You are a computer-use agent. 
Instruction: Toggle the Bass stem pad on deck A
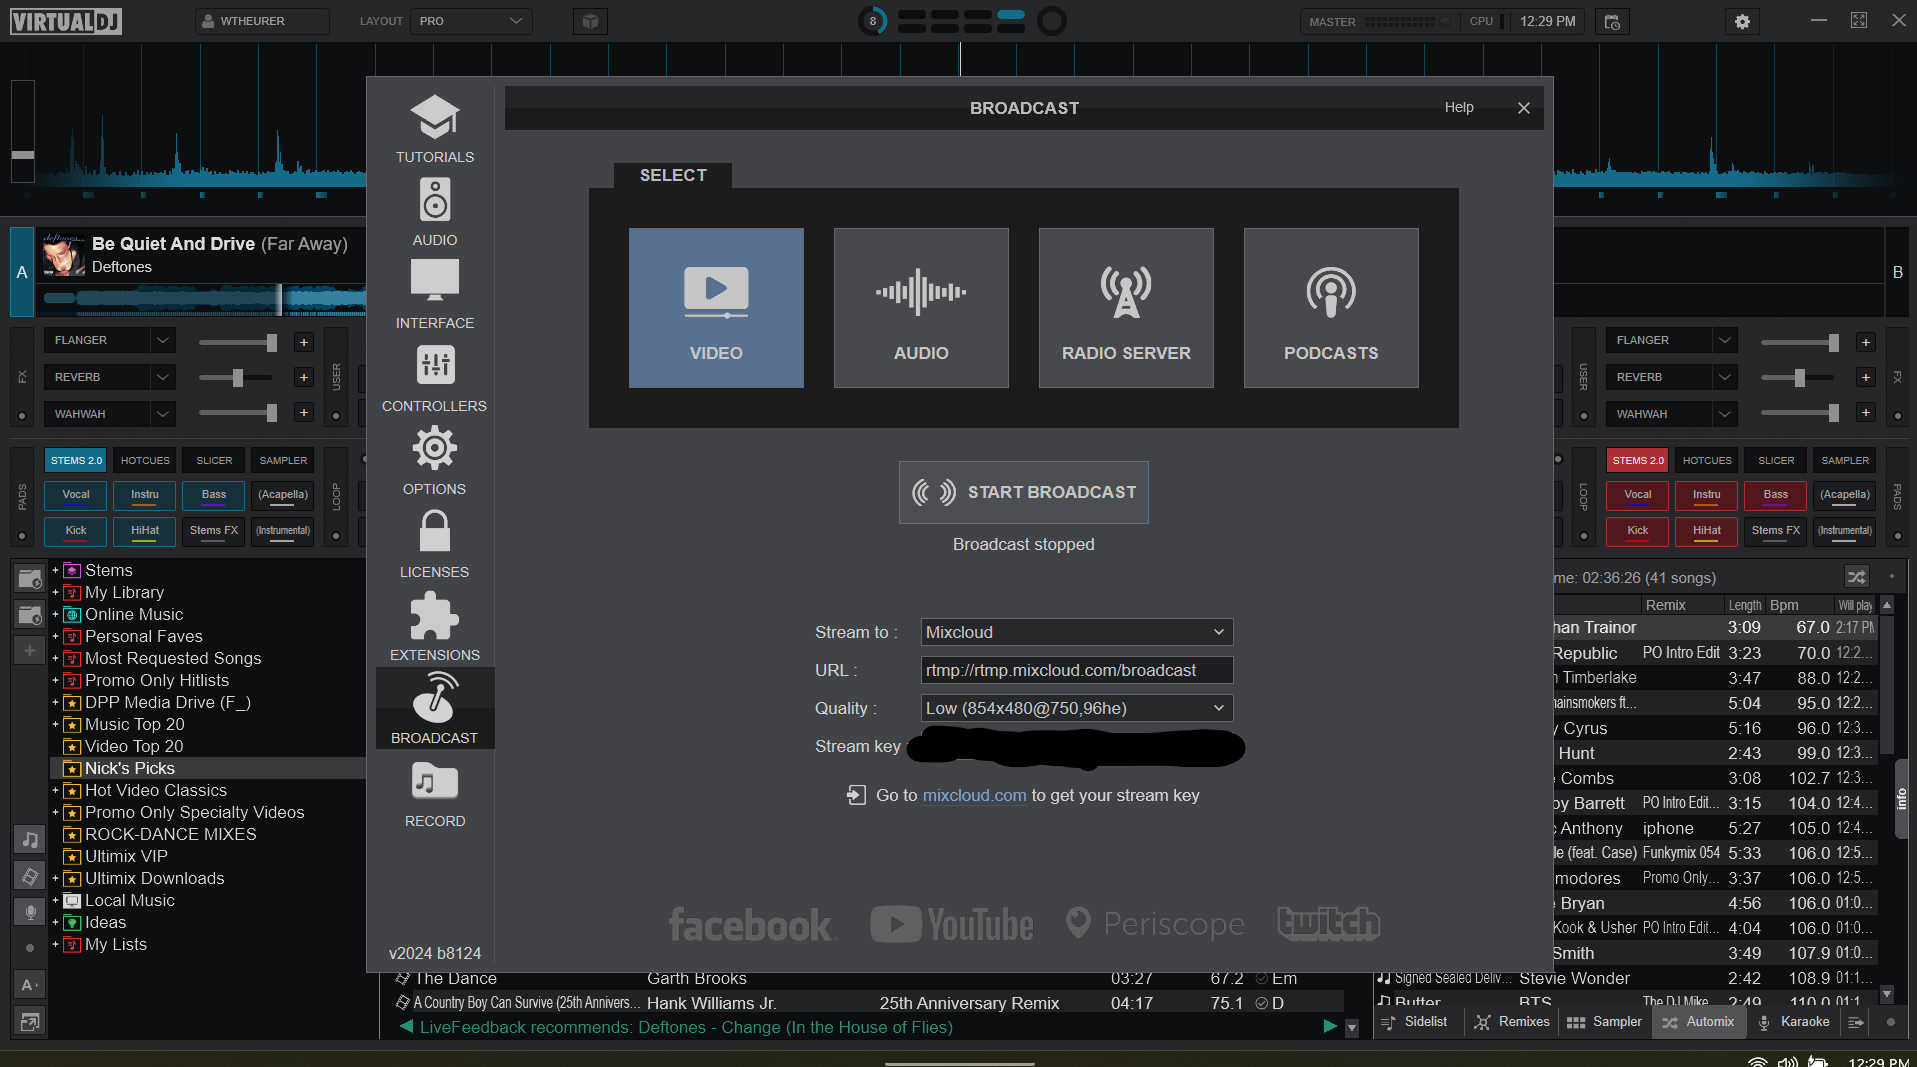(x=214, y=495)
